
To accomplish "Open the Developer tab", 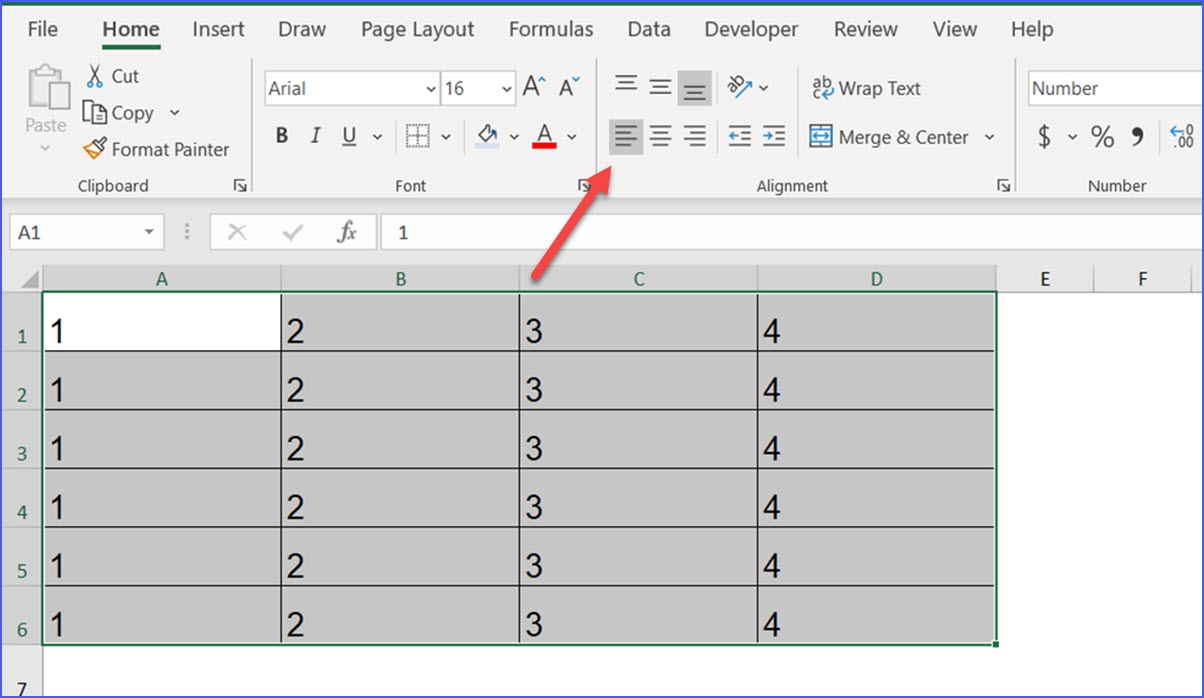I will [x=751, y=29].
